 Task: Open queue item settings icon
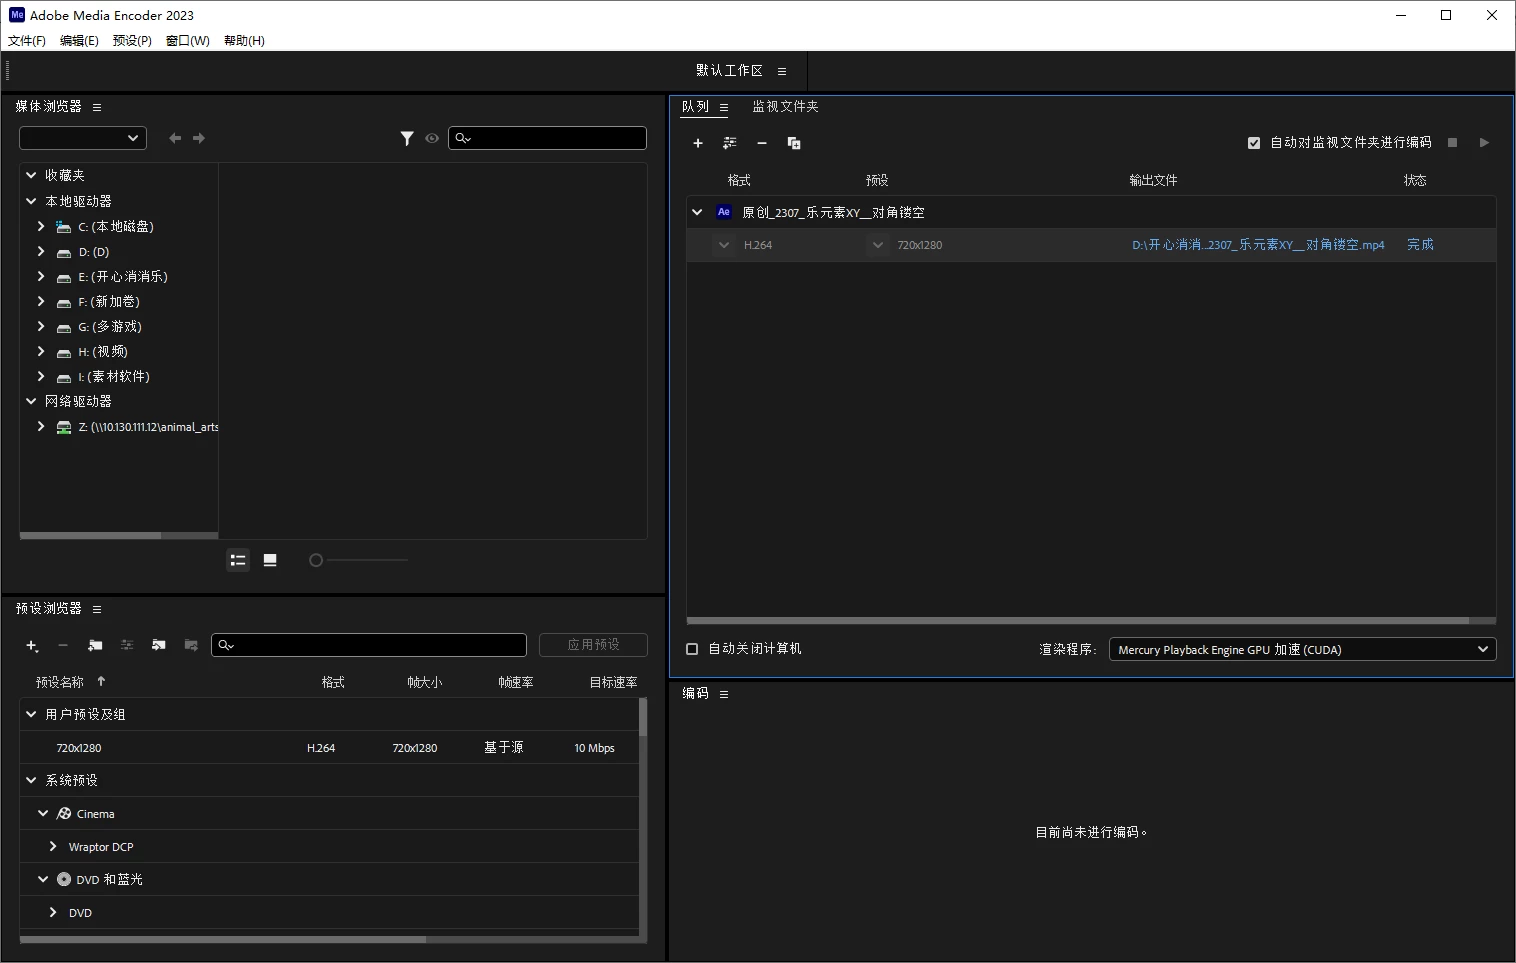pyautogui.click(x=730, y=143)
